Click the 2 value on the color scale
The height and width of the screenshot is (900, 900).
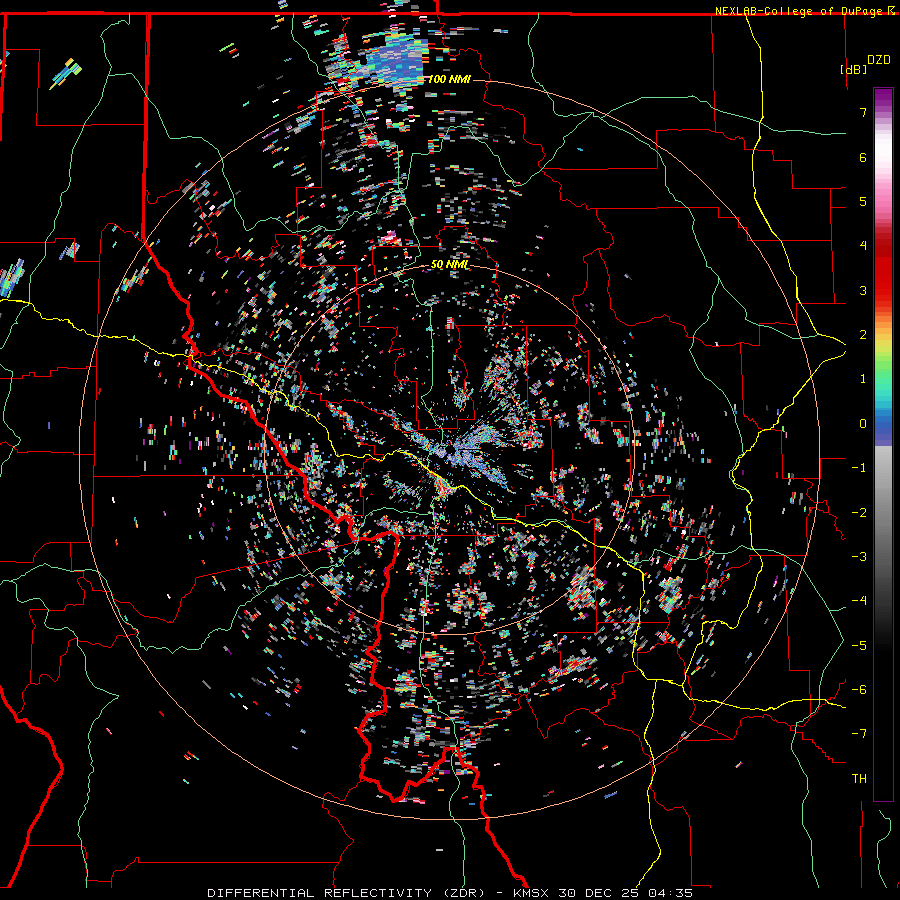tap(863, 335)
